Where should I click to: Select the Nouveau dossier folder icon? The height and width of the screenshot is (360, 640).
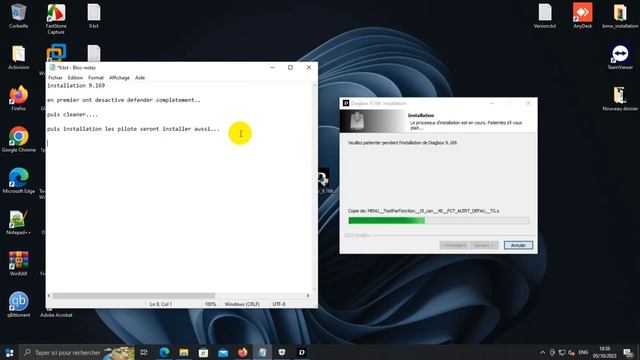pyautogui.click(x=620, y=98)
